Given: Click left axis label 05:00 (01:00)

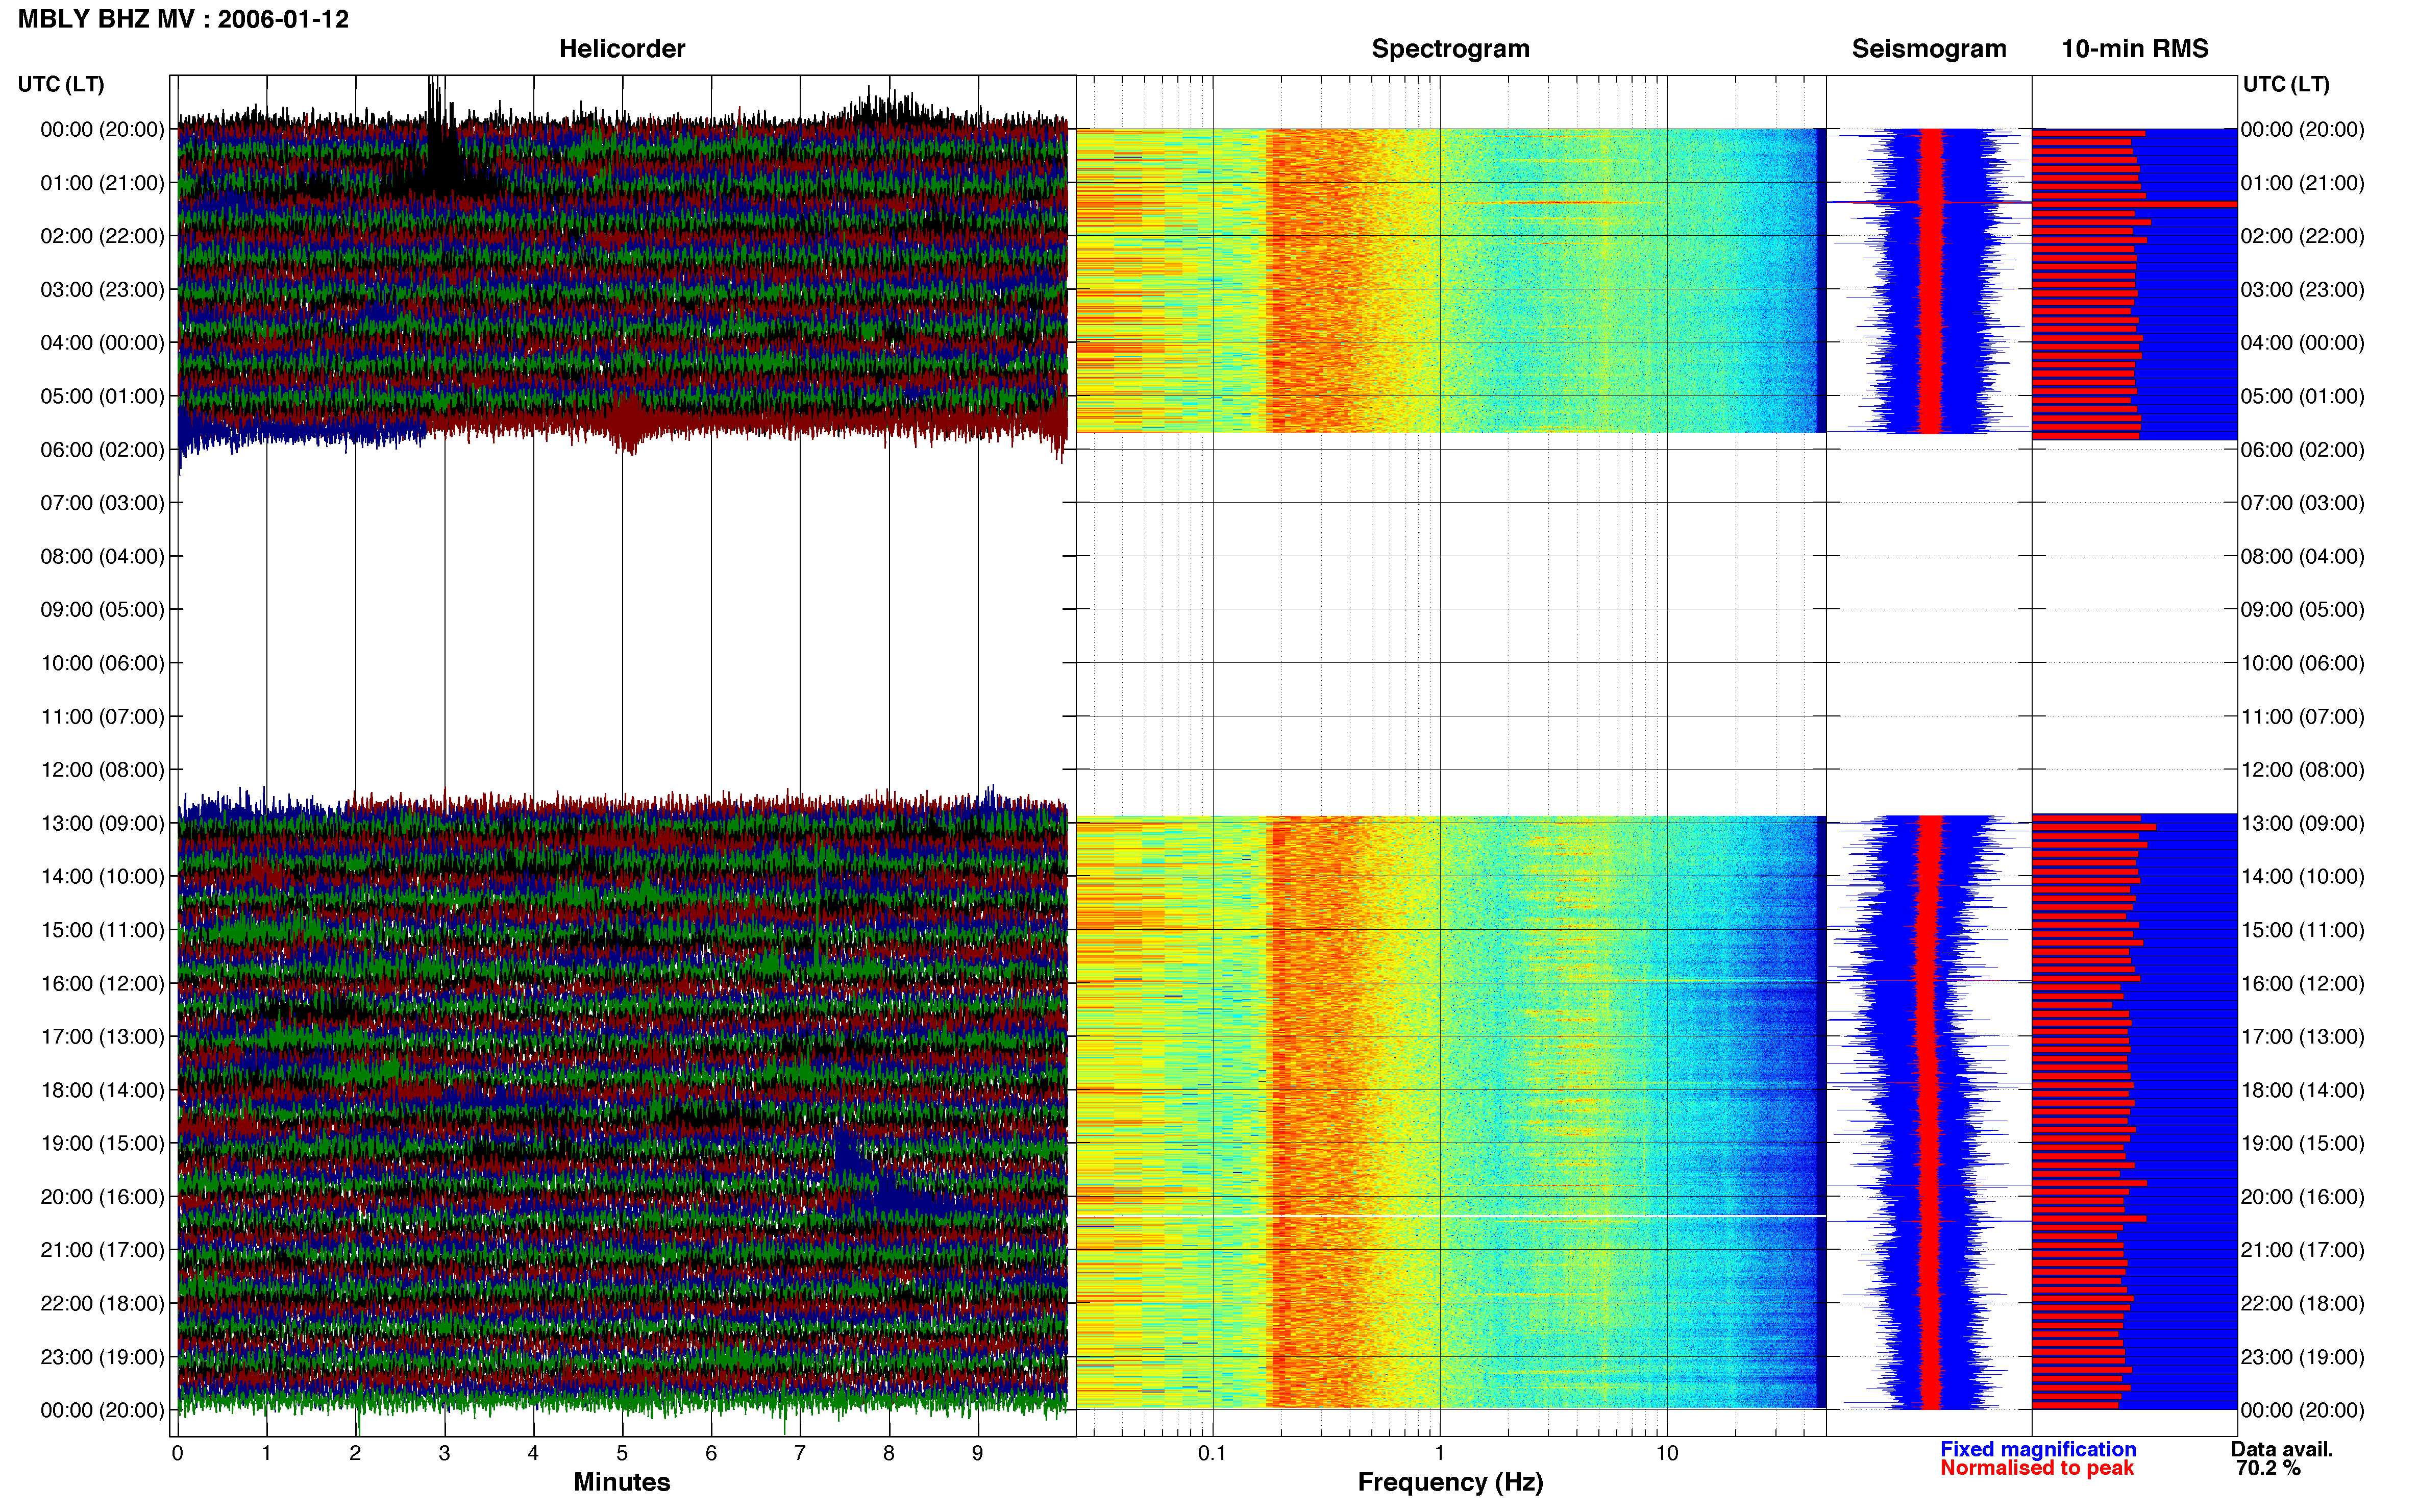Looking at the screenshot, I should click(x=102, y=396).
